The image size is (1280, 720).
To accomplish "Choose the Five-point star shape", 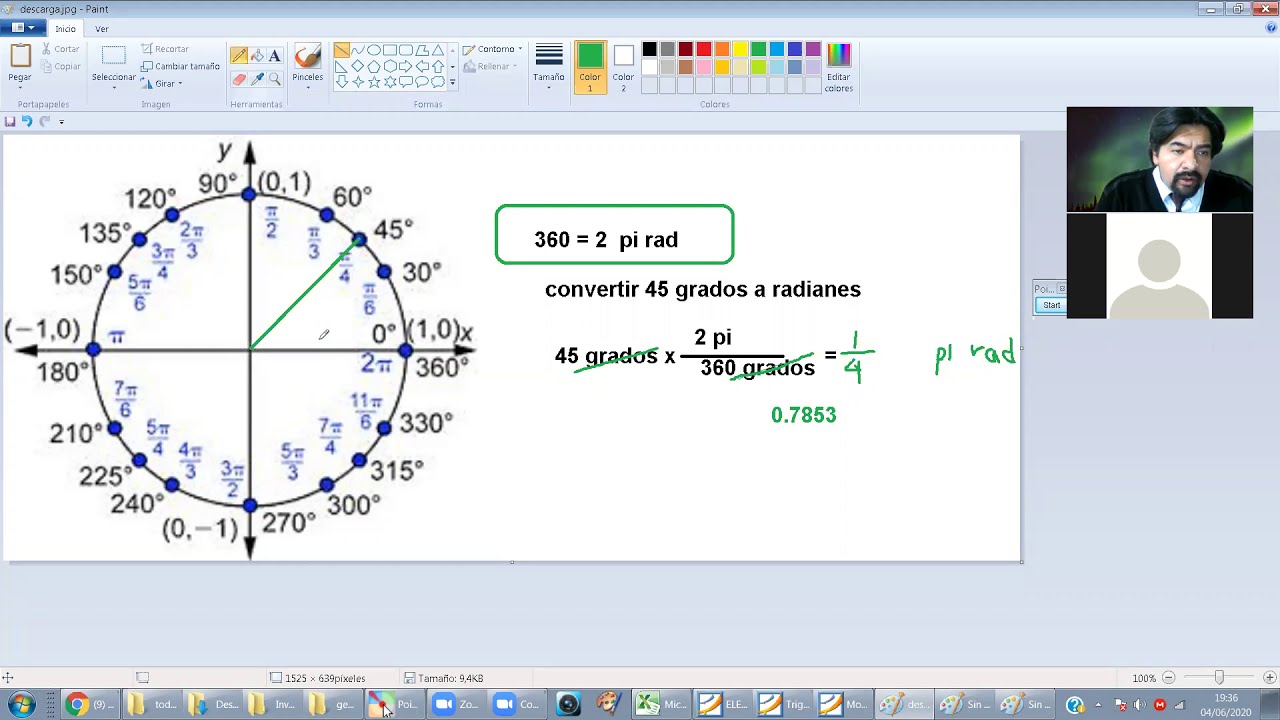I will 374,82.
